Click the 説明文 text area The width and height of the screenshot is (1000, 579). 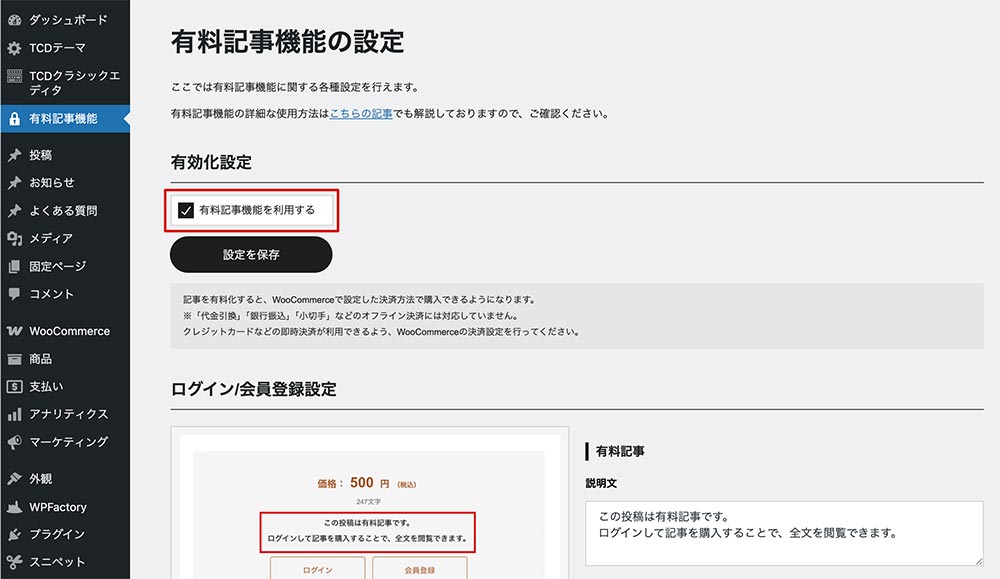coord(784,532)
